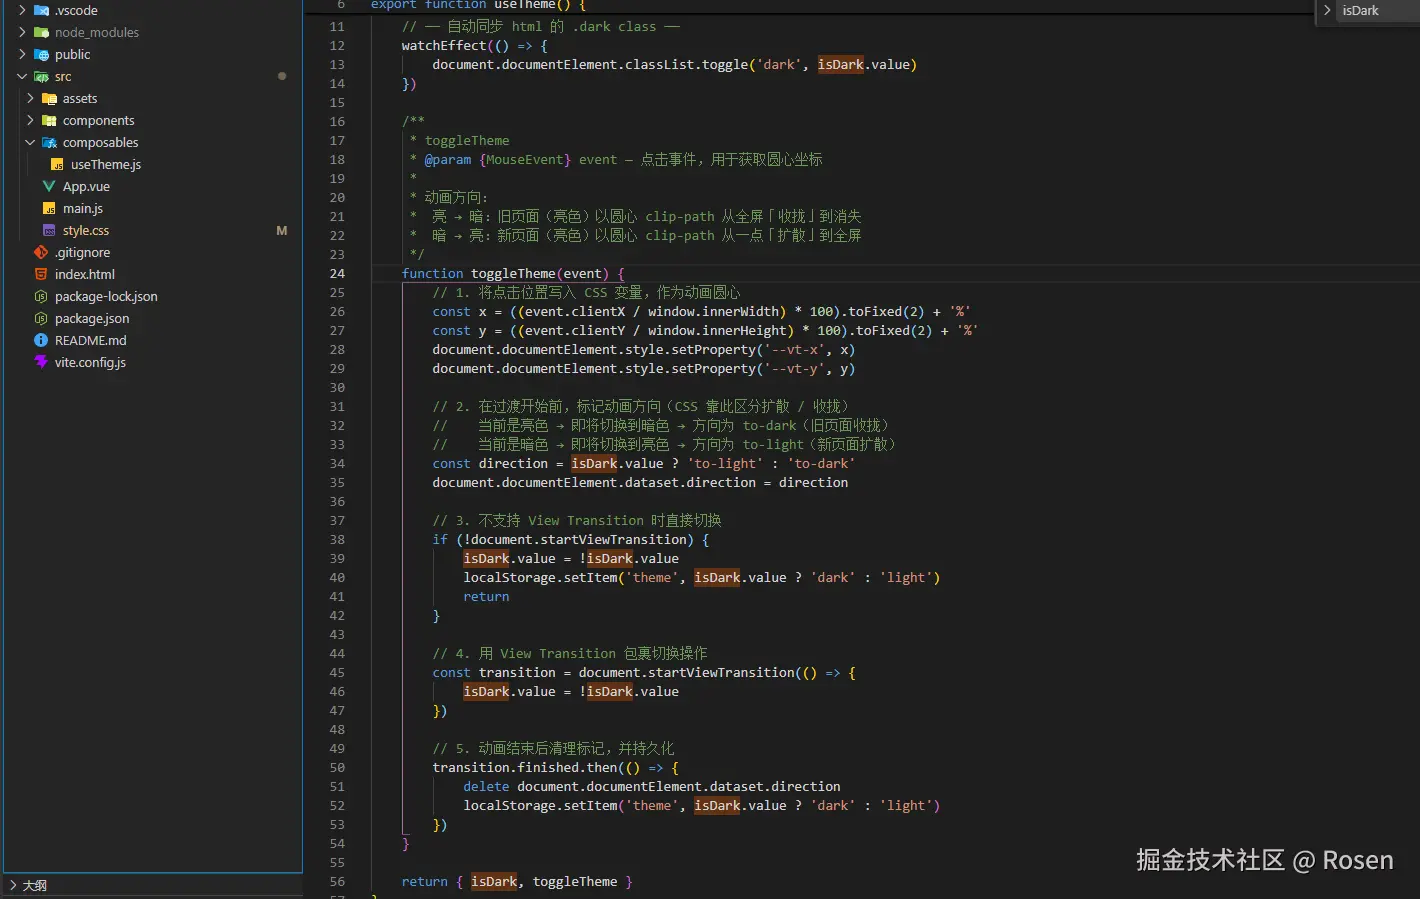Screen dimensions: 1420x899
Task: Click '--vt-x' string on line 28
Action: [794, 349]
